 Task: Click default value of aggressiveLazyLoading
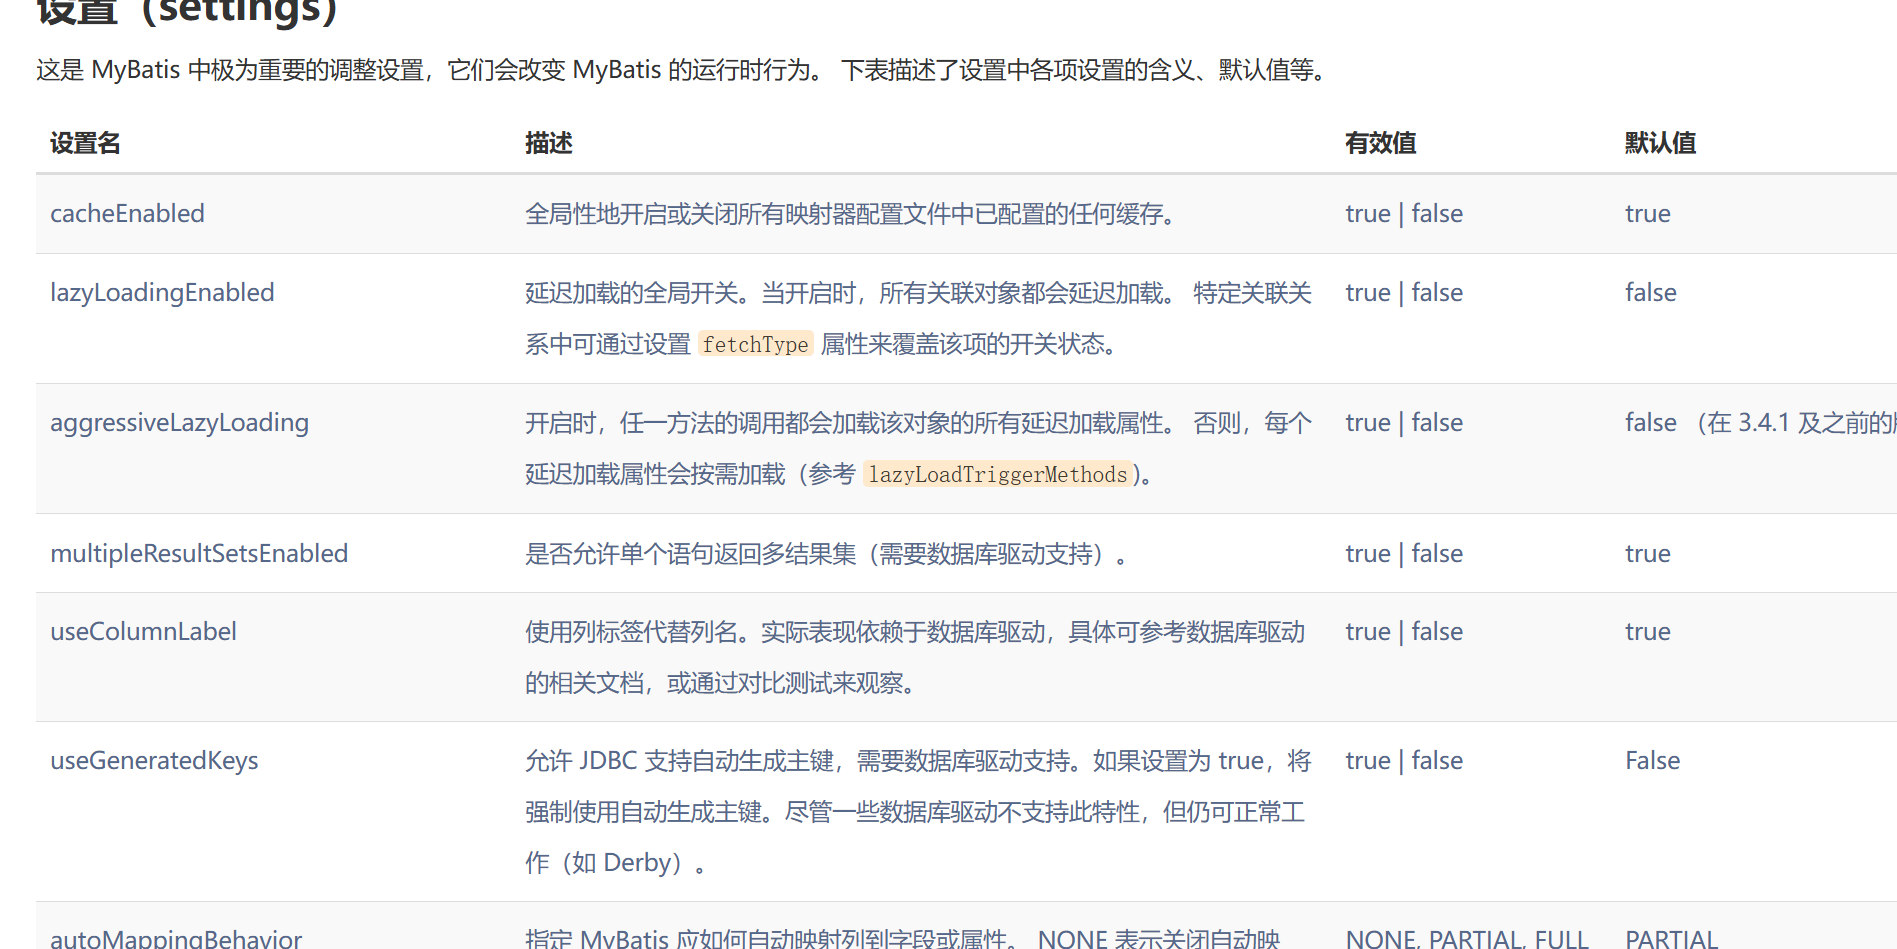coord(1760,422)
